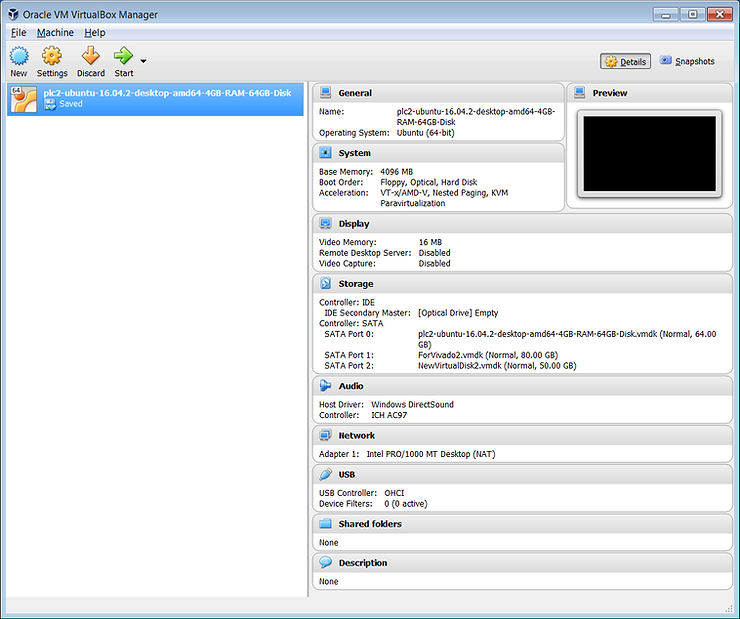Screen dimensions: 740x619
Task: Select the plc2-ubuntu VM in the list
Action: coord(155,99)
